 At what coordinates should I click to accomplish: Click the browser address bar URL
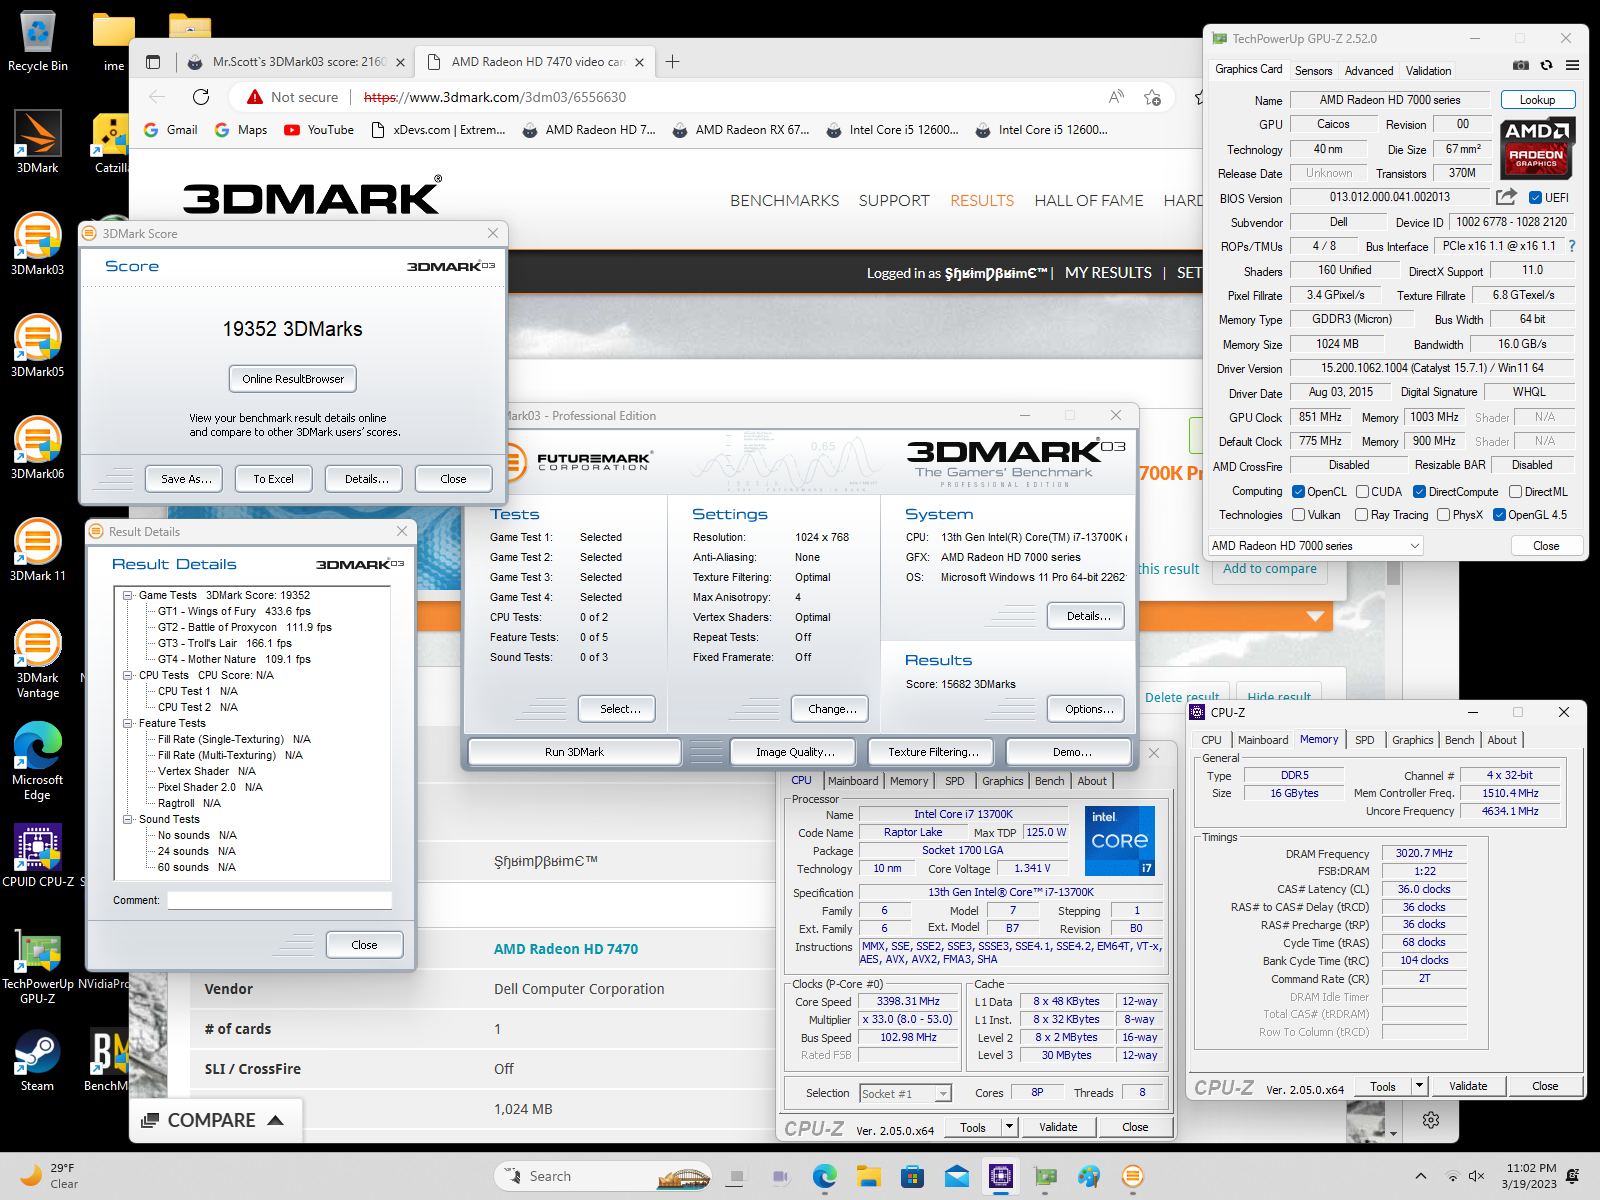(x=495, y=97)
